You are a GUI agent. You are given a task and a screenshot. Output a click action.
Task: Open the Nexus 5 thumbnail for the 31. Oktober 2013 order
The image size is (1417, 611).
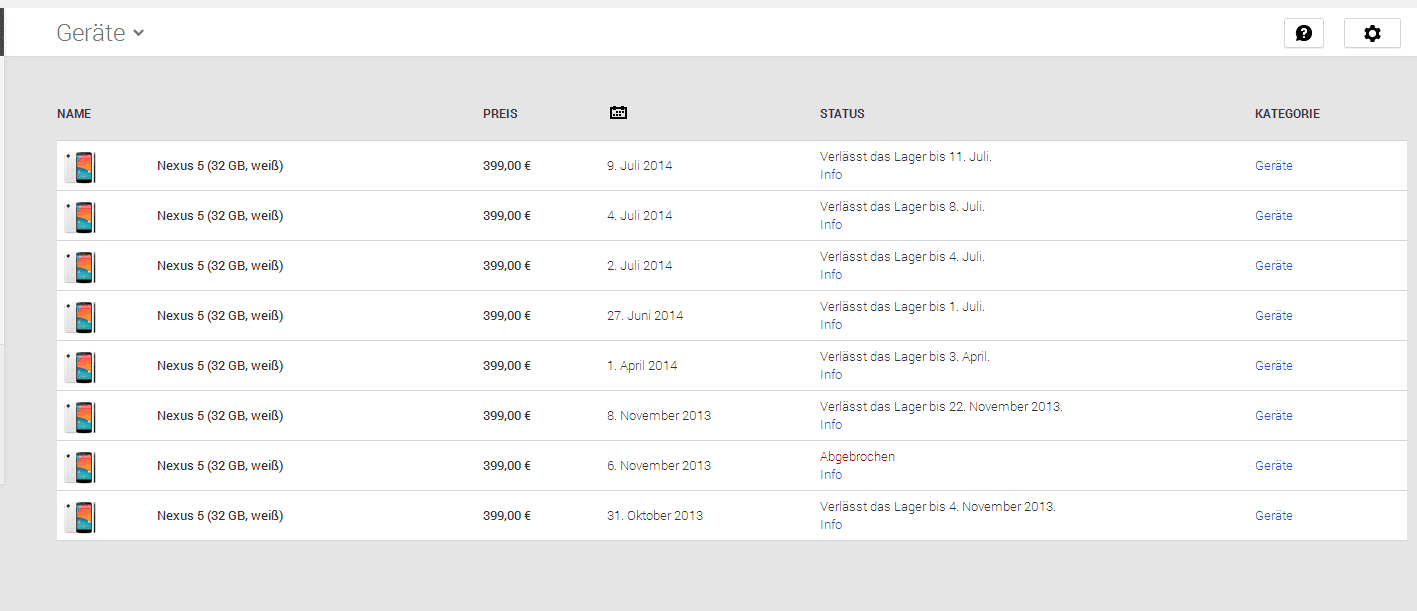80,516
